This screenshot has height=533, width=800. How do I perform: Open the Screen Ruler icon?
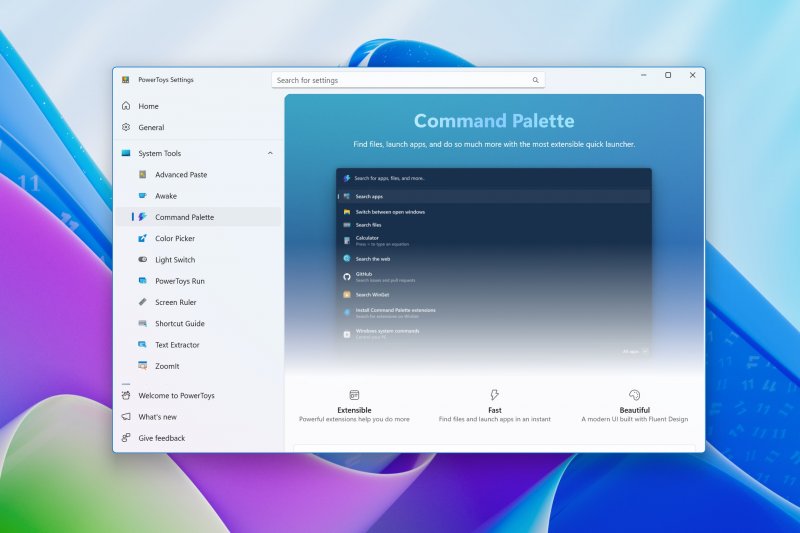[143, 302]
